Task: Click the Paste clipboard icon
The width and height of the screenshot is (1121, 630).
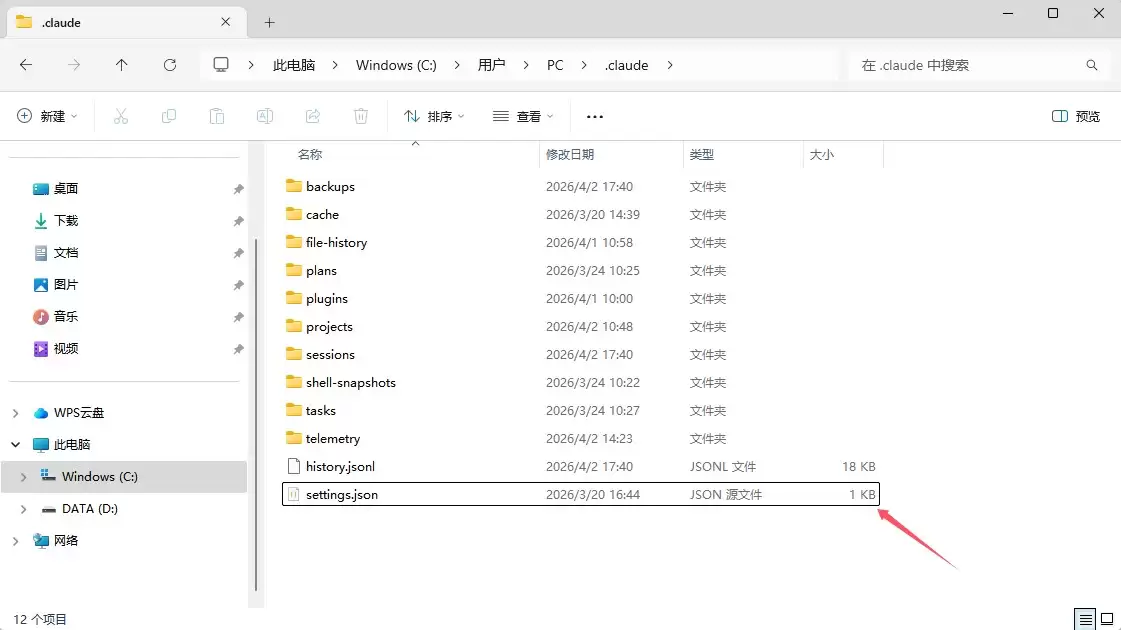Action: 217,117
